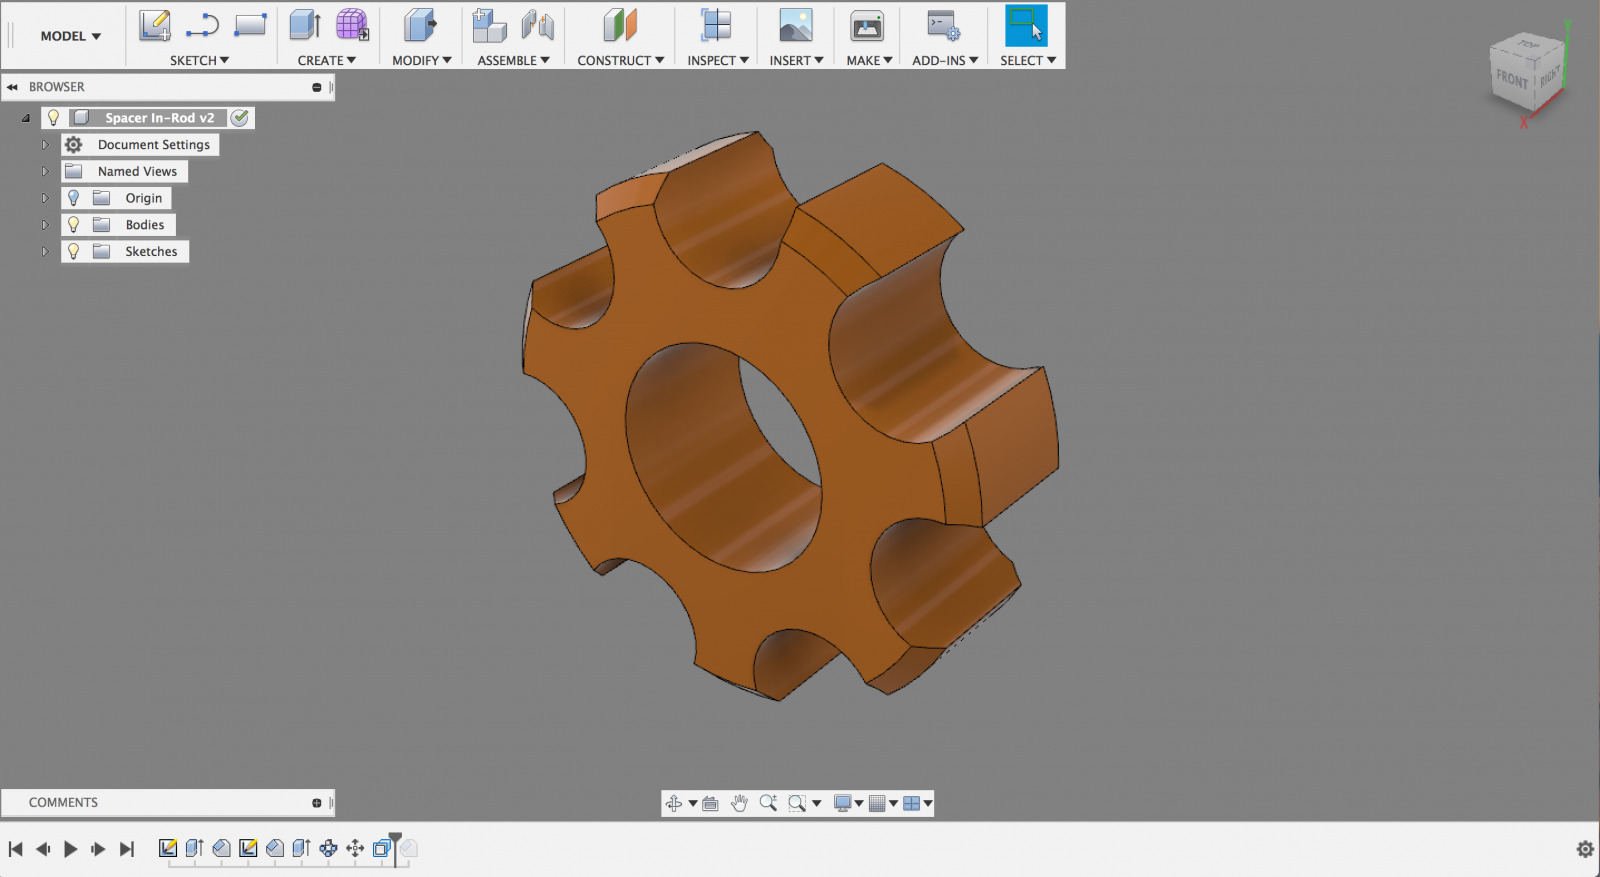Screen dimensions: 1600x877
Task: Toggle visibility of the Bodies folder
Action: (x=73, y=225)
